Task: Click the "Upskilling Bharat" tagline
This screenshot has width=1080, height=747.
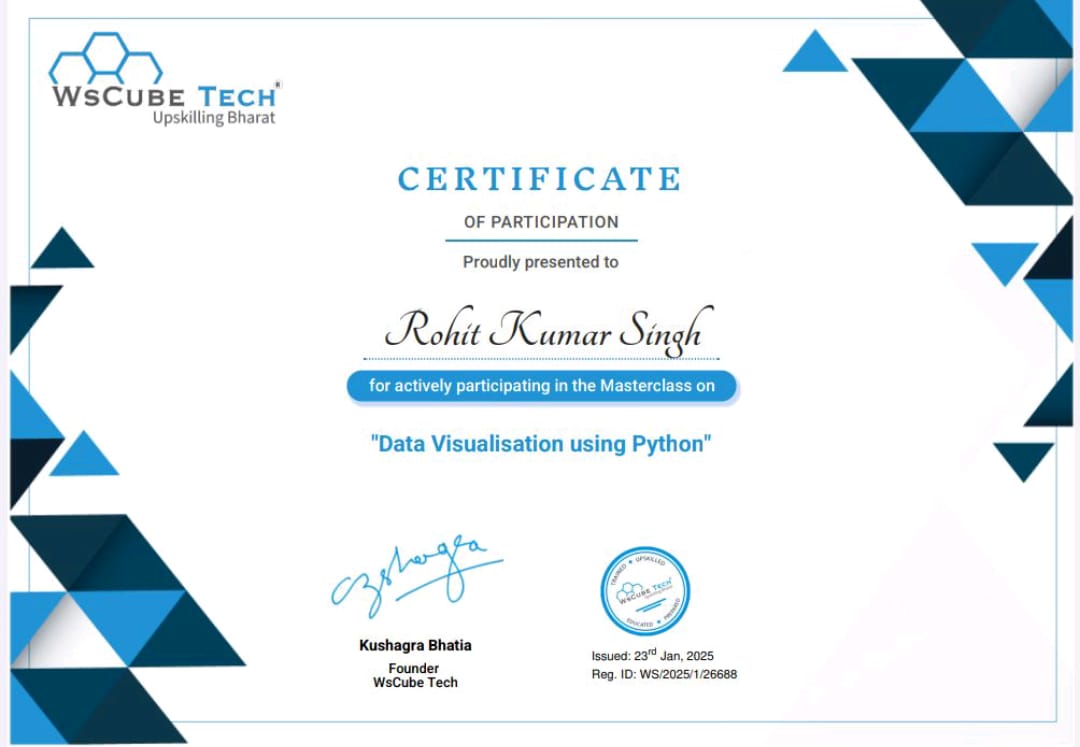Action: click(x=213, y=118)
